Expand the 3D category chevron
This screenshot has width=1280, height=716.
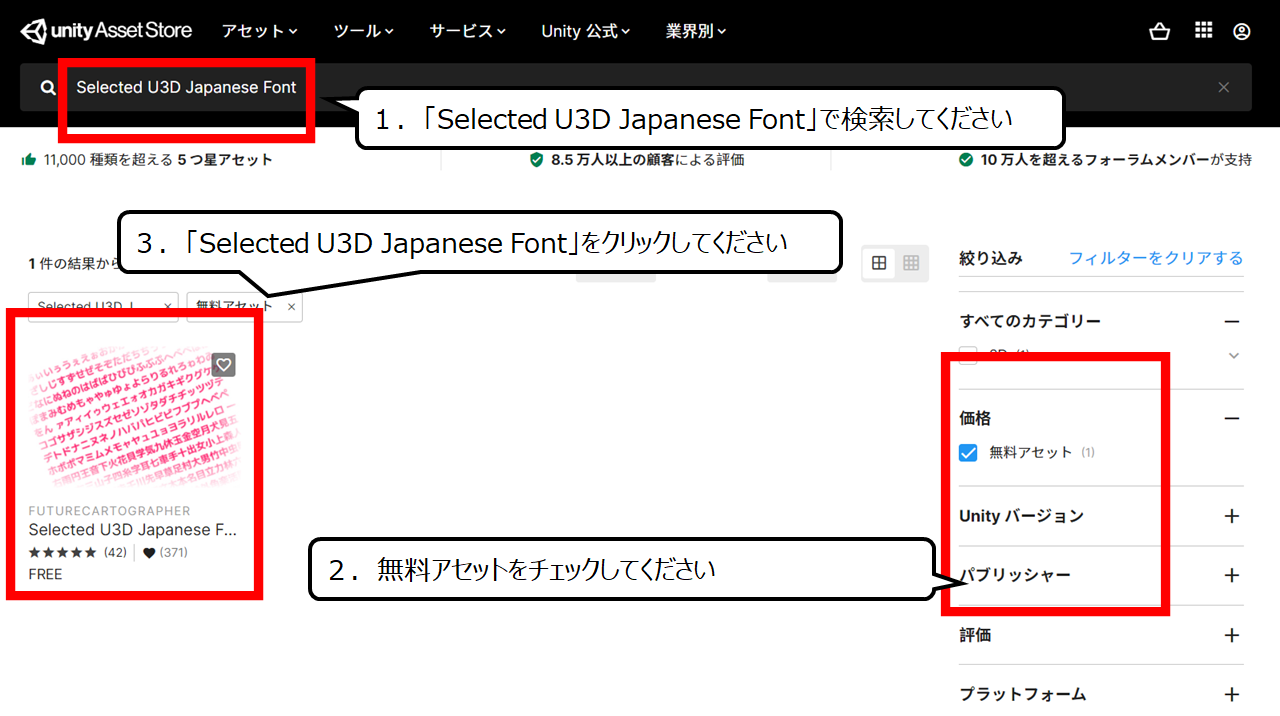1234,355
